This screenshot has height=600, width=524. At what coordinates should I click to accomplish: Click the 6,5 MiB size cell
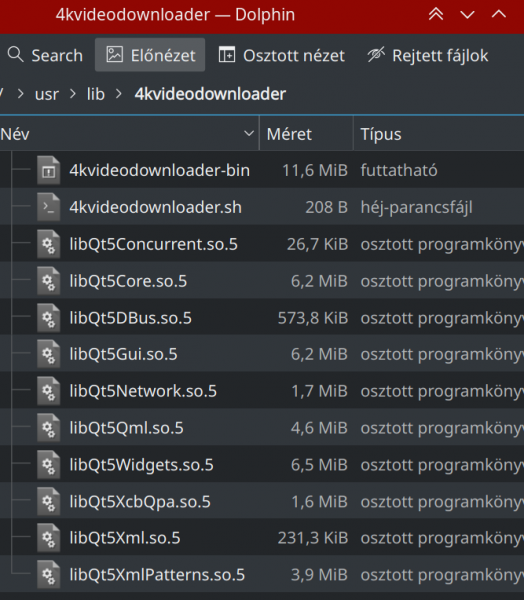(319, 465)
